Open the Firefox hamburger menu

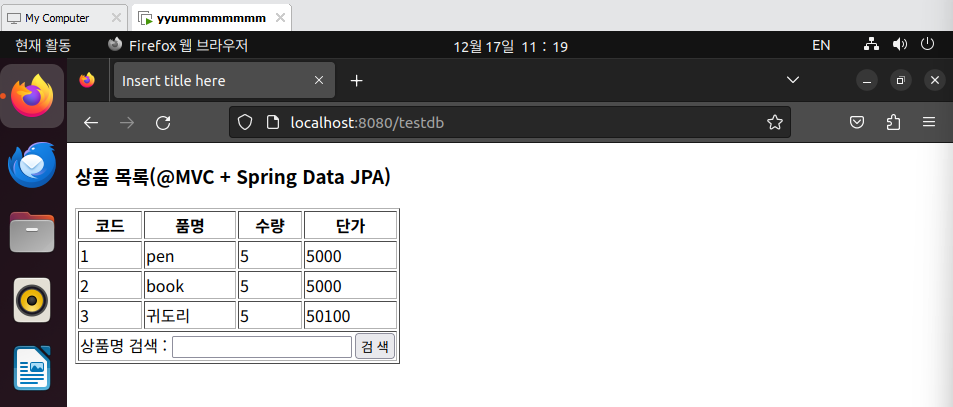pyautogui.click(x=929, y=123)
